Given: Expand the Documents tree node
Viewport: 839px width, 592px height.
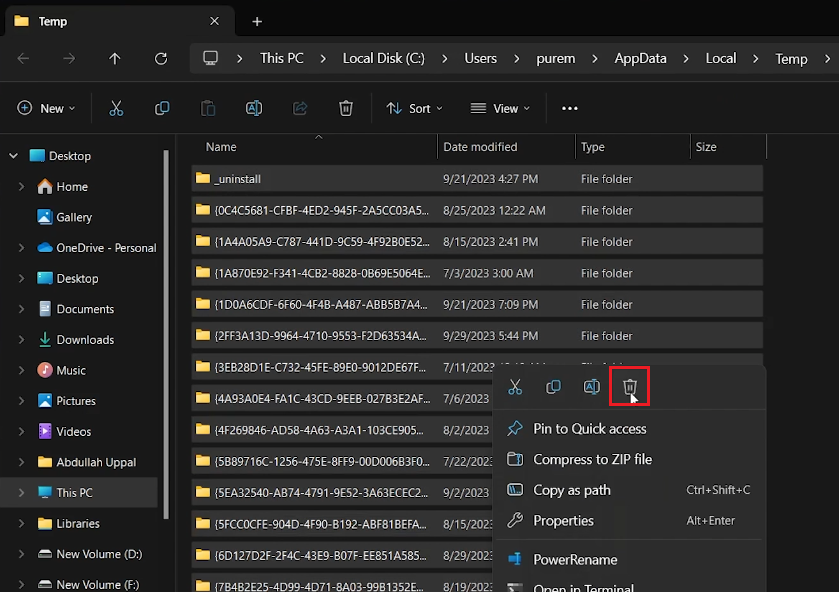Looking at the screenshot, I should (x=21, y=309).
